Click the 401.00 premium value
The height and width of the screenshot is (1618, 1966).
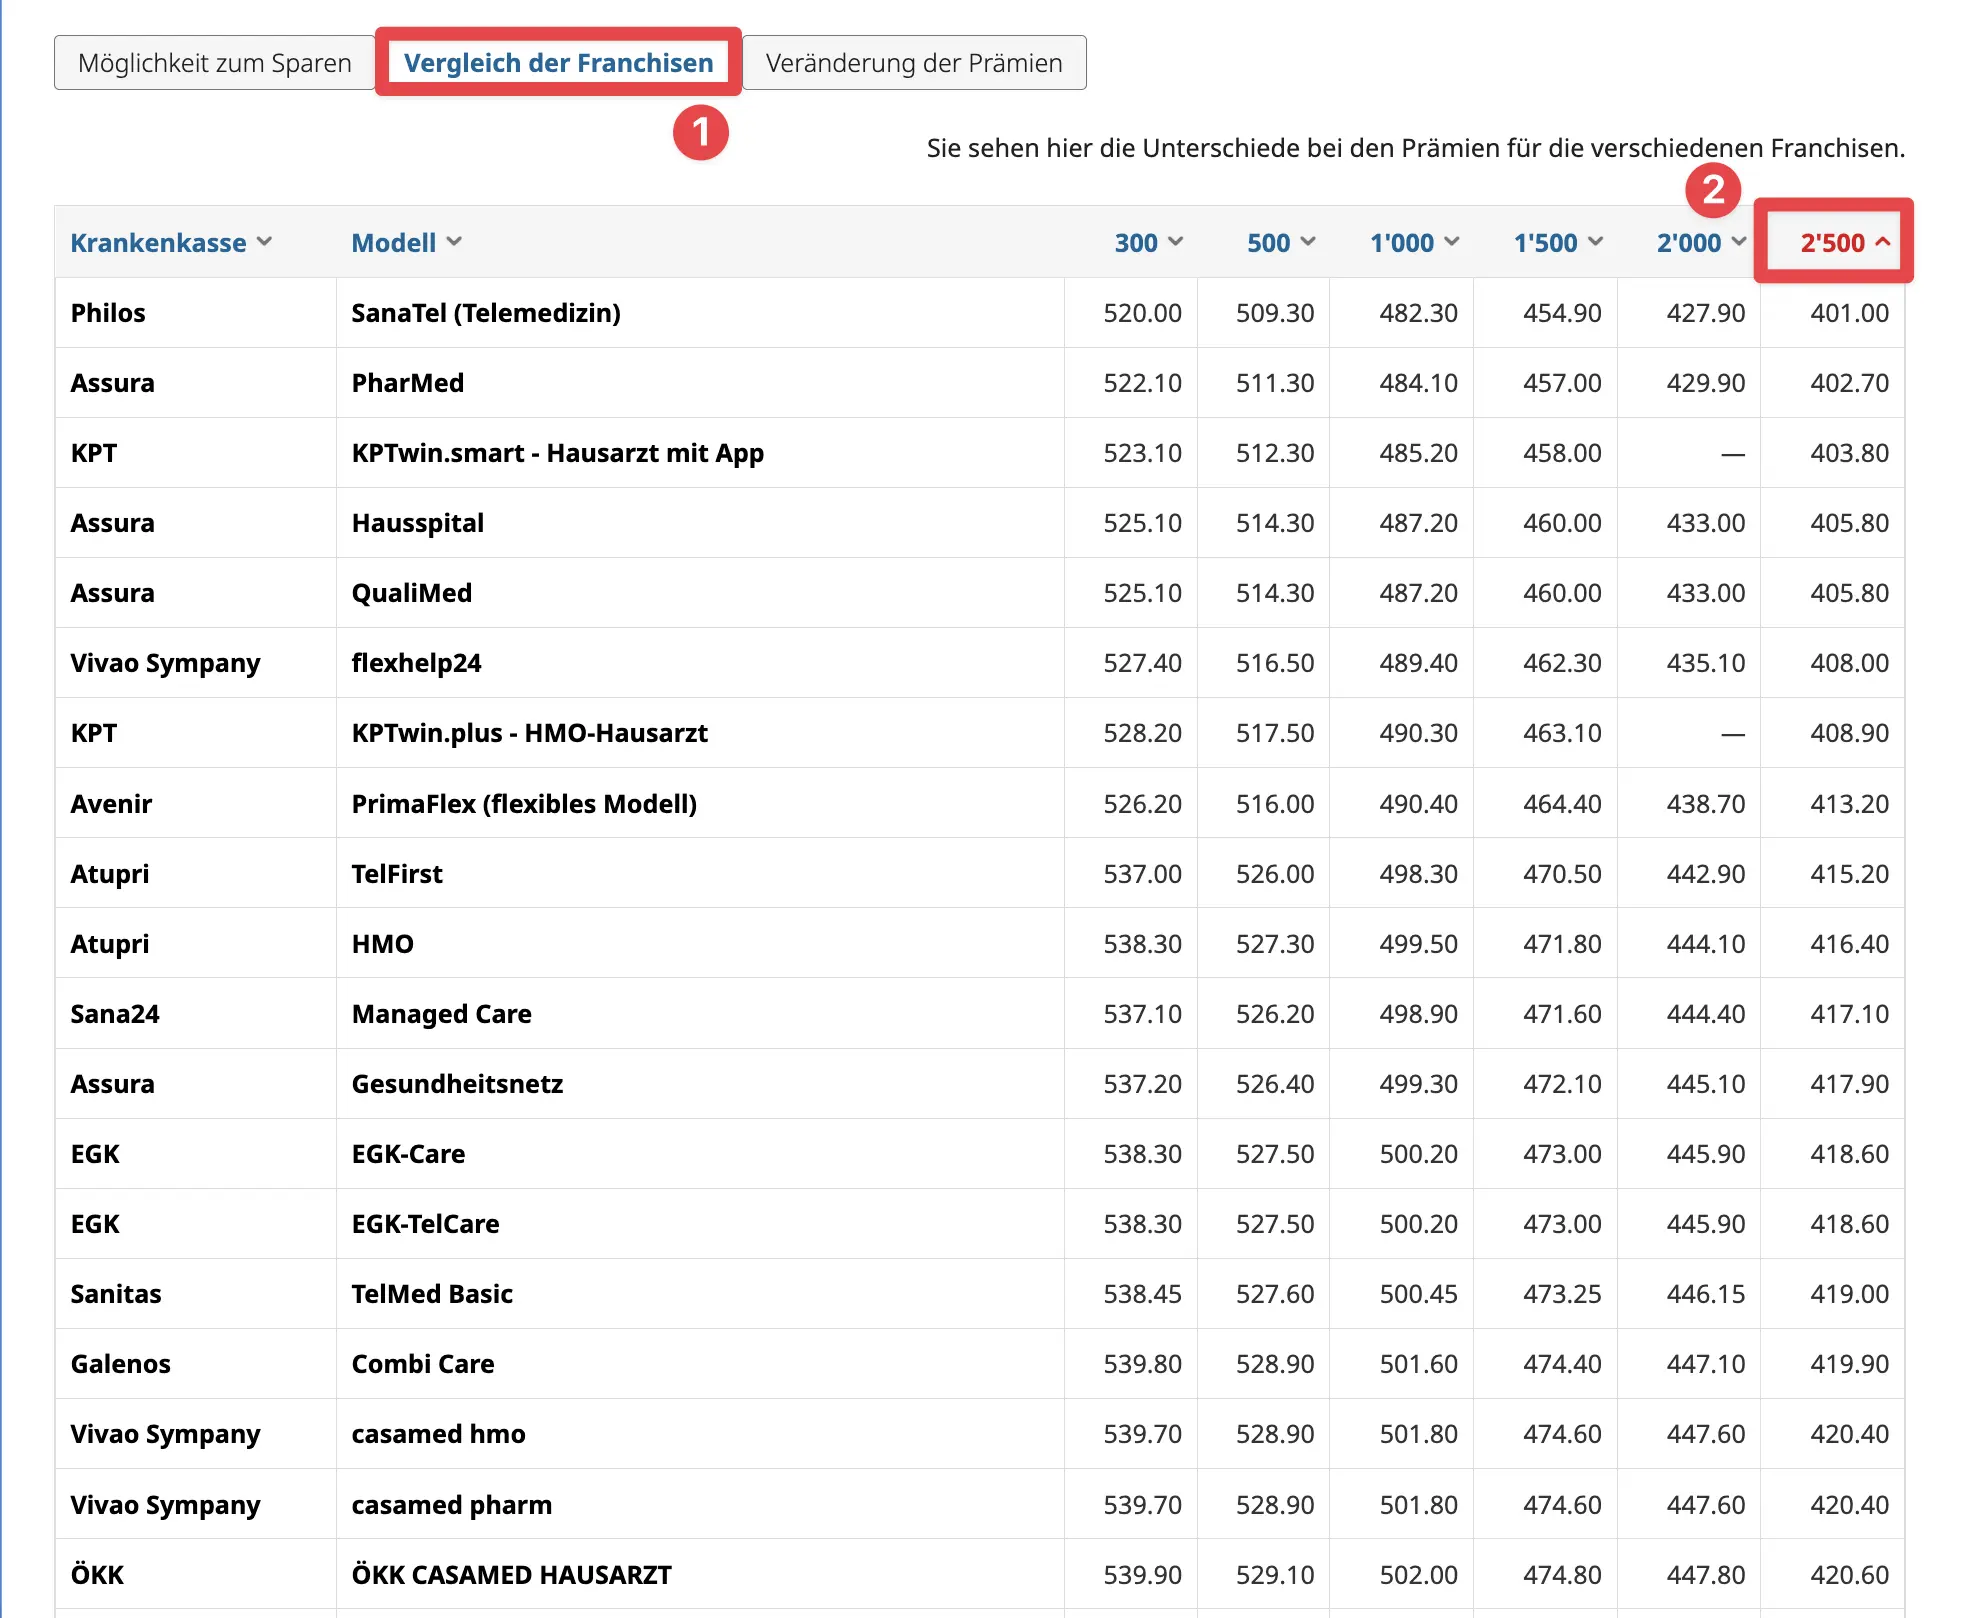pos(1849,313)
